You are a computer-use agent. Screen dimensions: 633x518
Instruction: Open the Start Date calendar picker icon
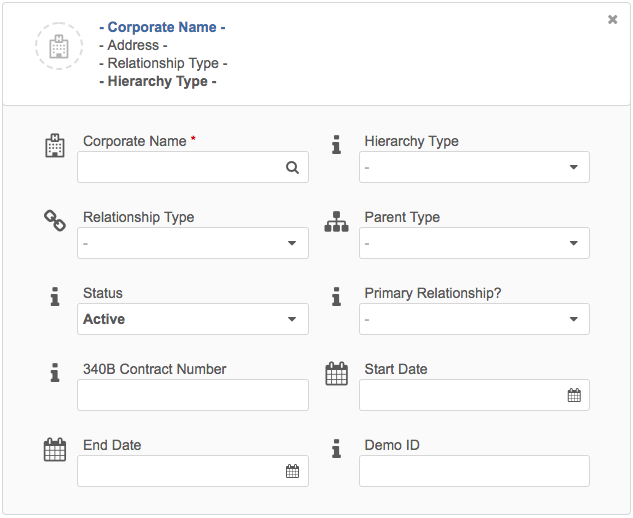click(574, 395)
